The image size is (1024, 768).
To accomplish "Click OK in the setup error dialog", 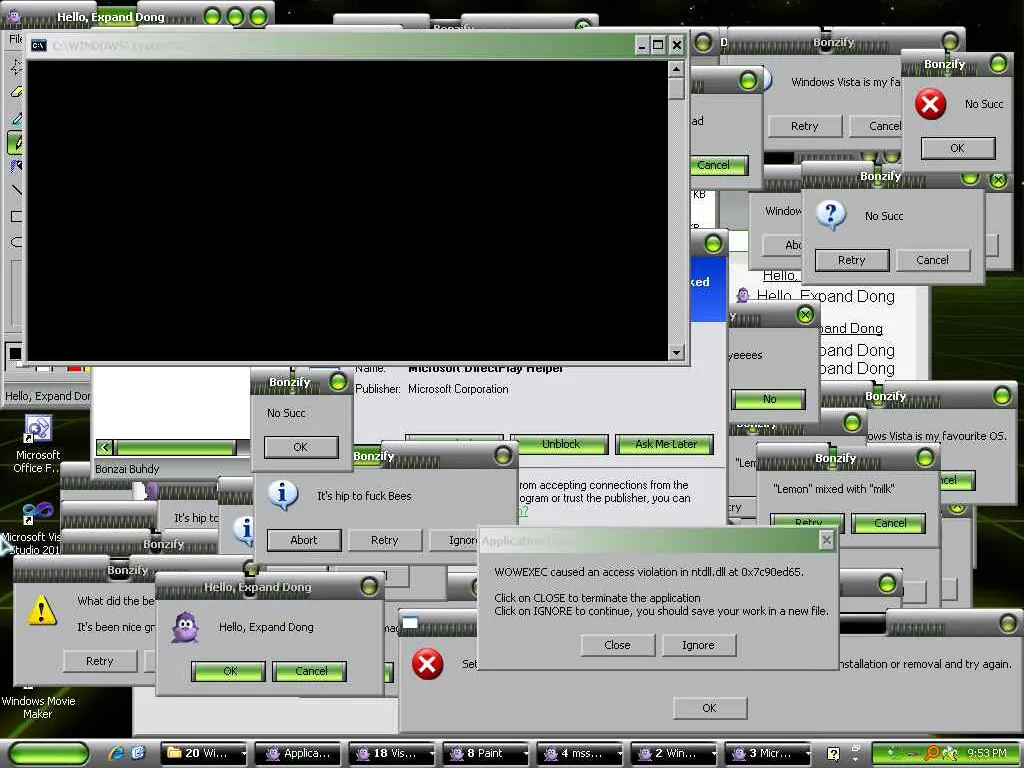I will (710, 708).
